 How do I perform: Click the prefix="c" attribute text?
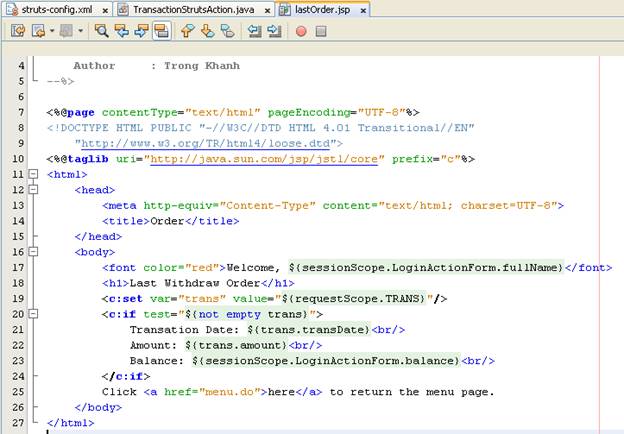[426, 159]
